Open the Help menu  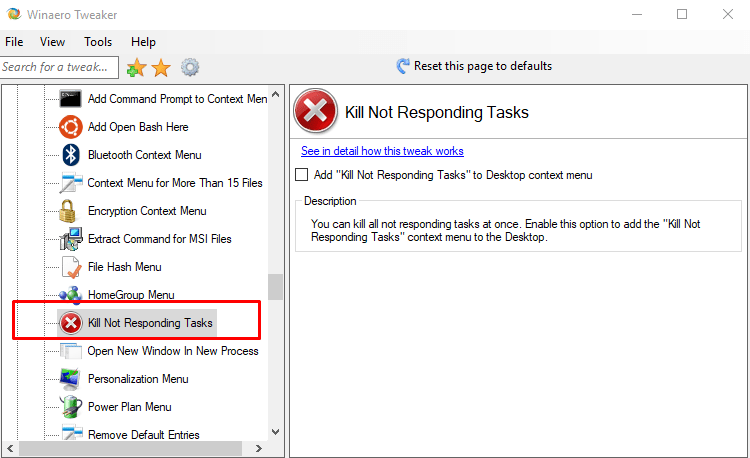143,42
